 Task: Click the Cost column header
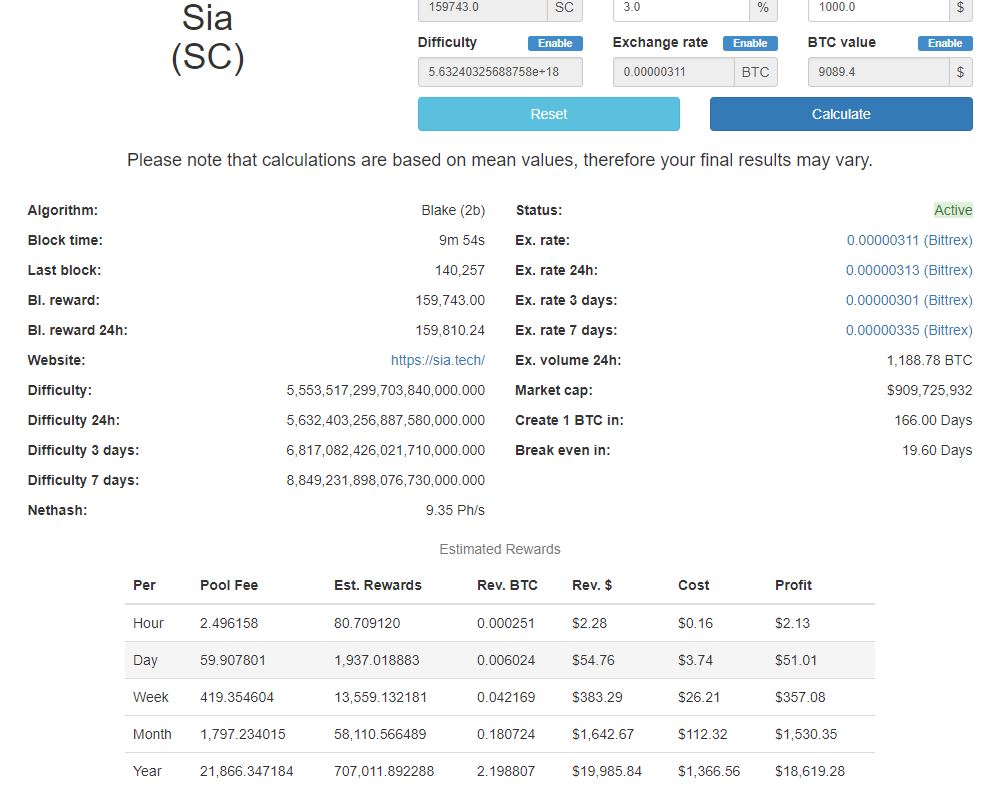tap(694, 586)
